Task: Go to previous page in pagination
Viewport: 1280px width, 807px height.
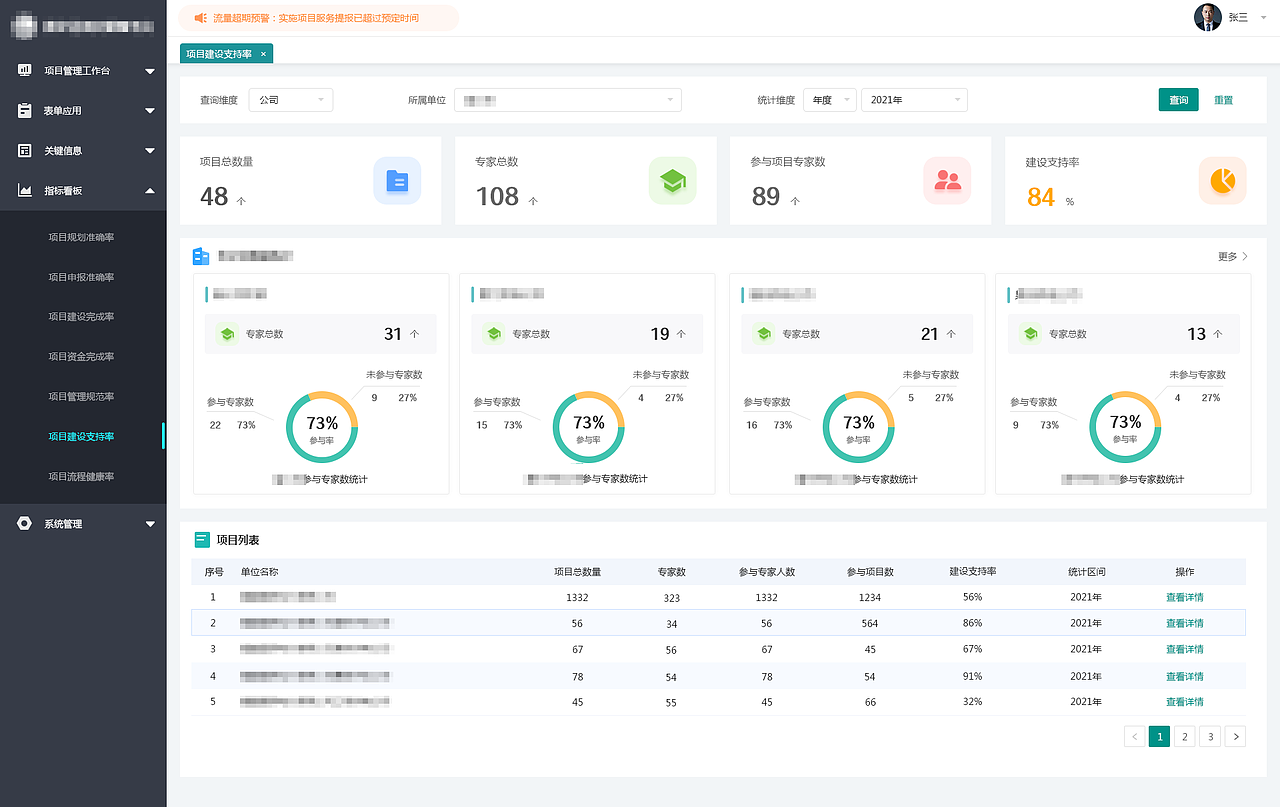Action: (1134, 737)
